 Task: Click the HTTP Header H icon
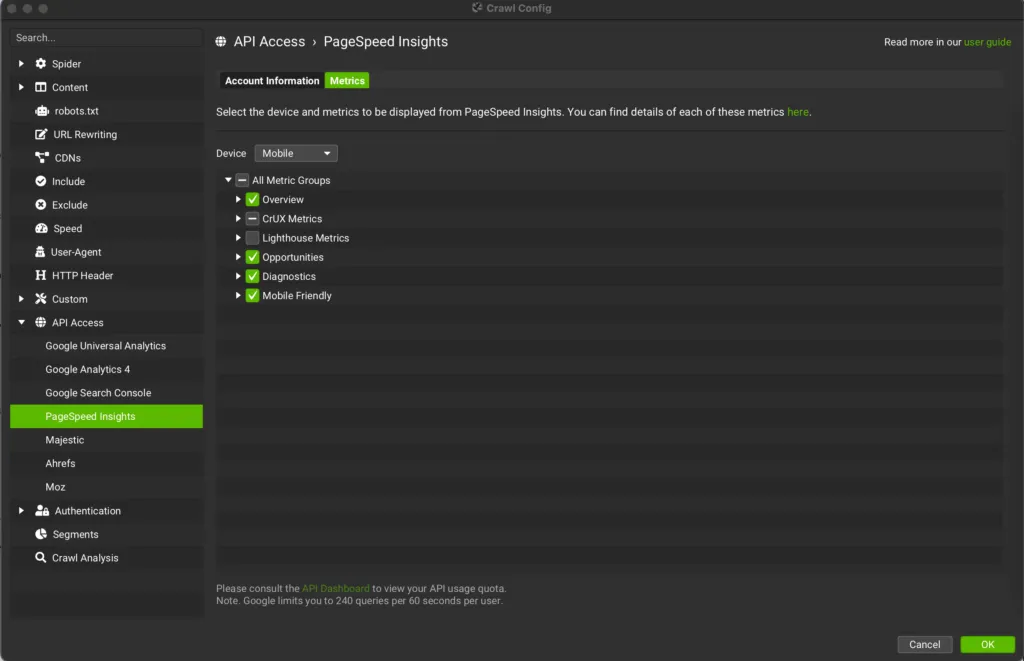click(x=40, y=275)
